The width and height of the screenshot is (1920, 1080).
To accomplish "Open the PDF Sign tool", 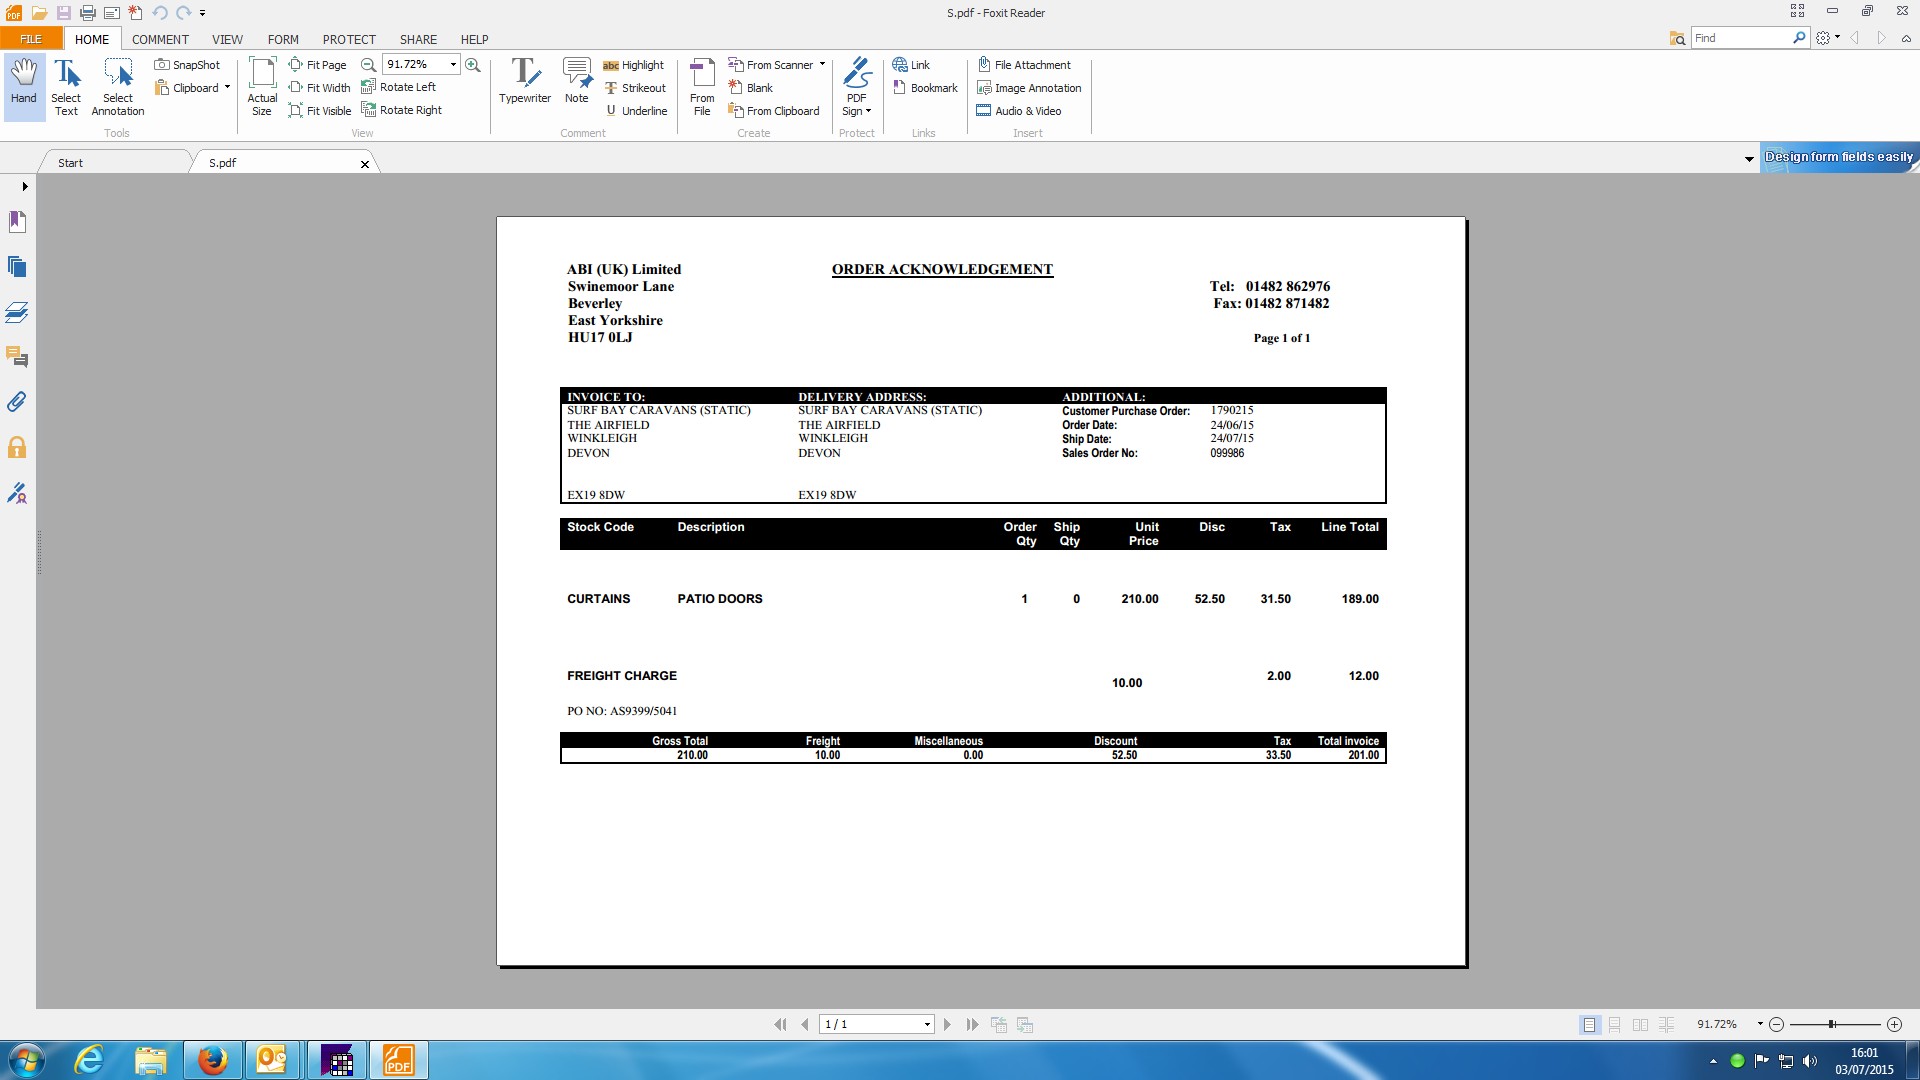I will pos(856,85).
